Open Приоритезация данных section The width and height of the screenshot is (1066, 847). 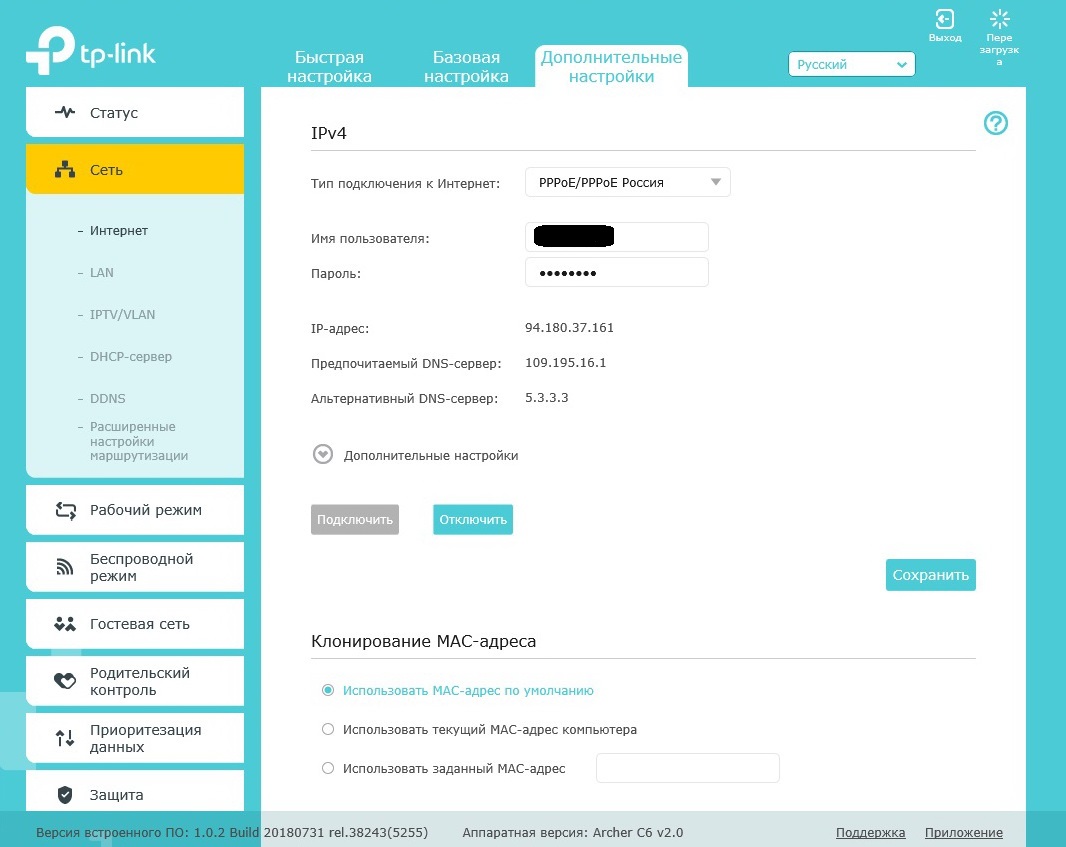[135, 738]
